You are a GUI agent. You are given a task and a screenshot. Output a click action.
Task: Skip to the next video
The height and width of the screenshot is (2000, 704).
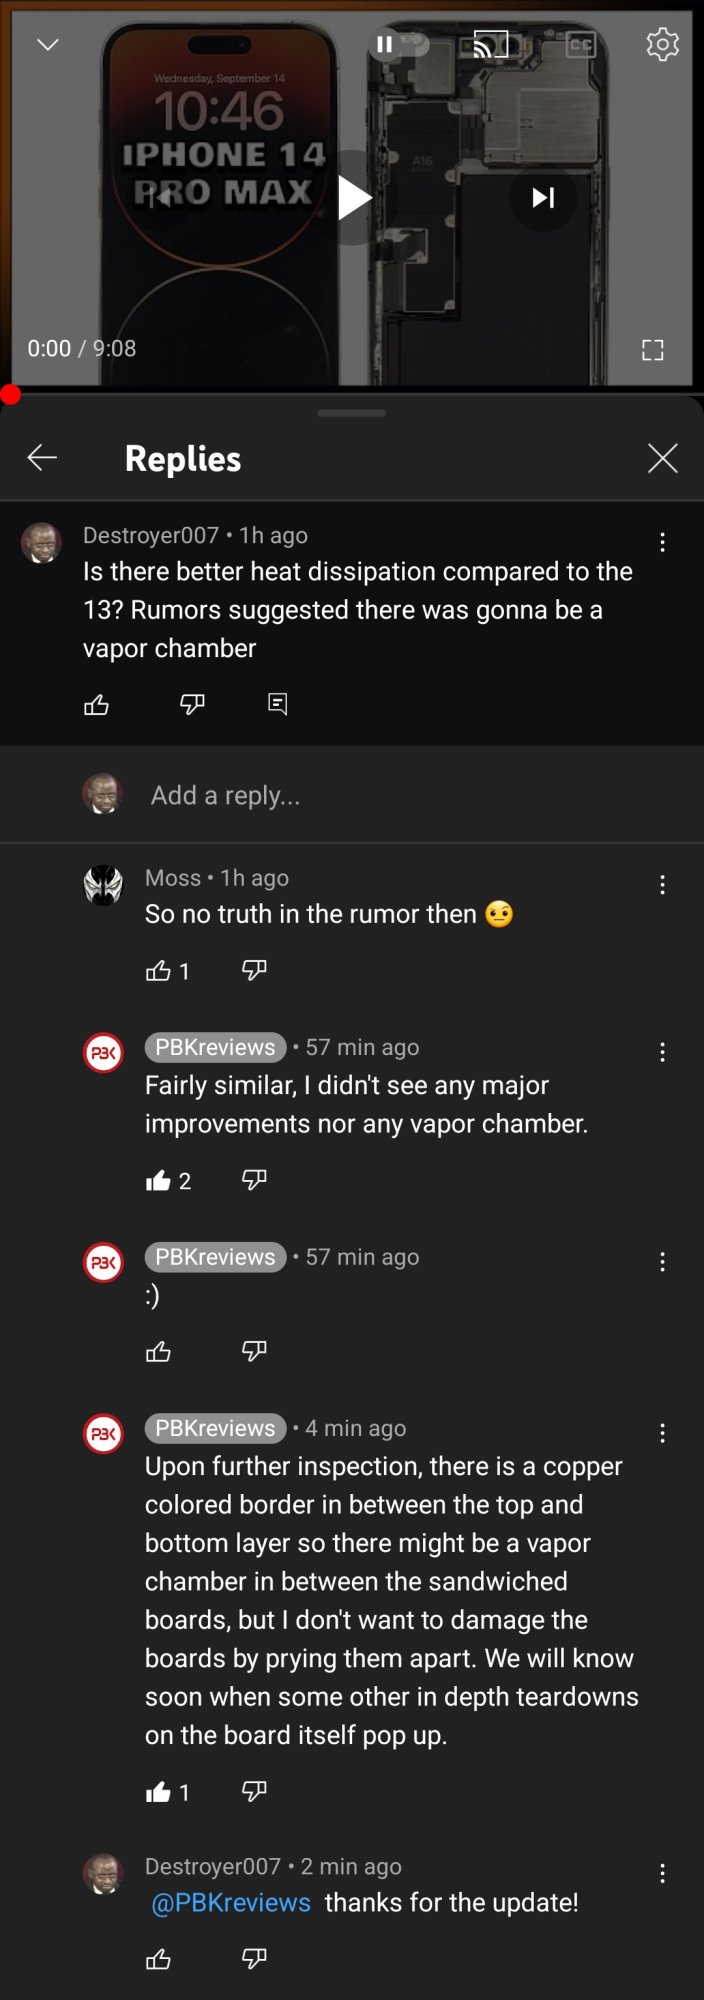coord(543,198)
